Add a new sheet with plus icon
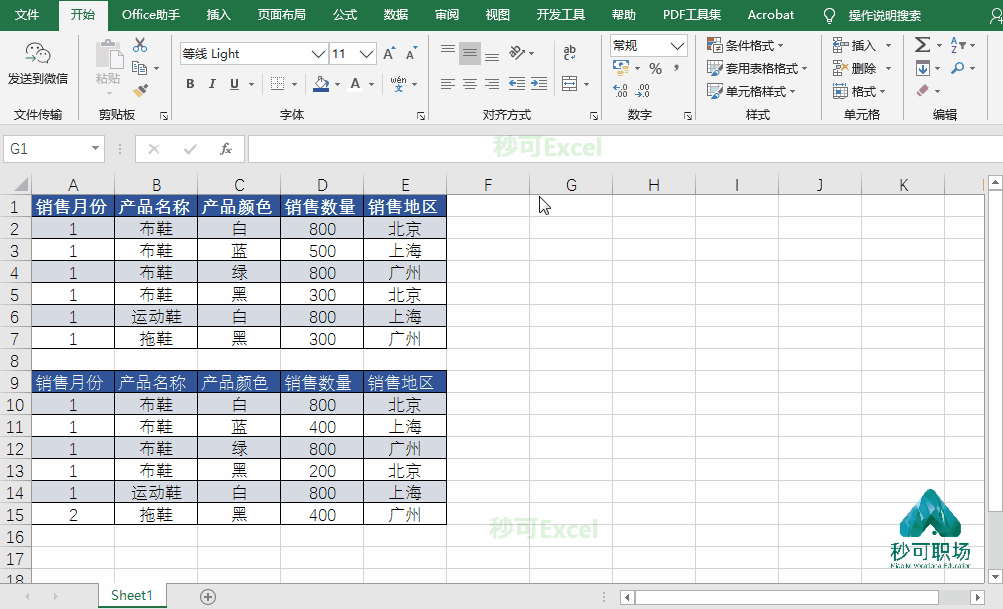The width and height of the screenshot is (1003, 609). (x=208, y=597)
